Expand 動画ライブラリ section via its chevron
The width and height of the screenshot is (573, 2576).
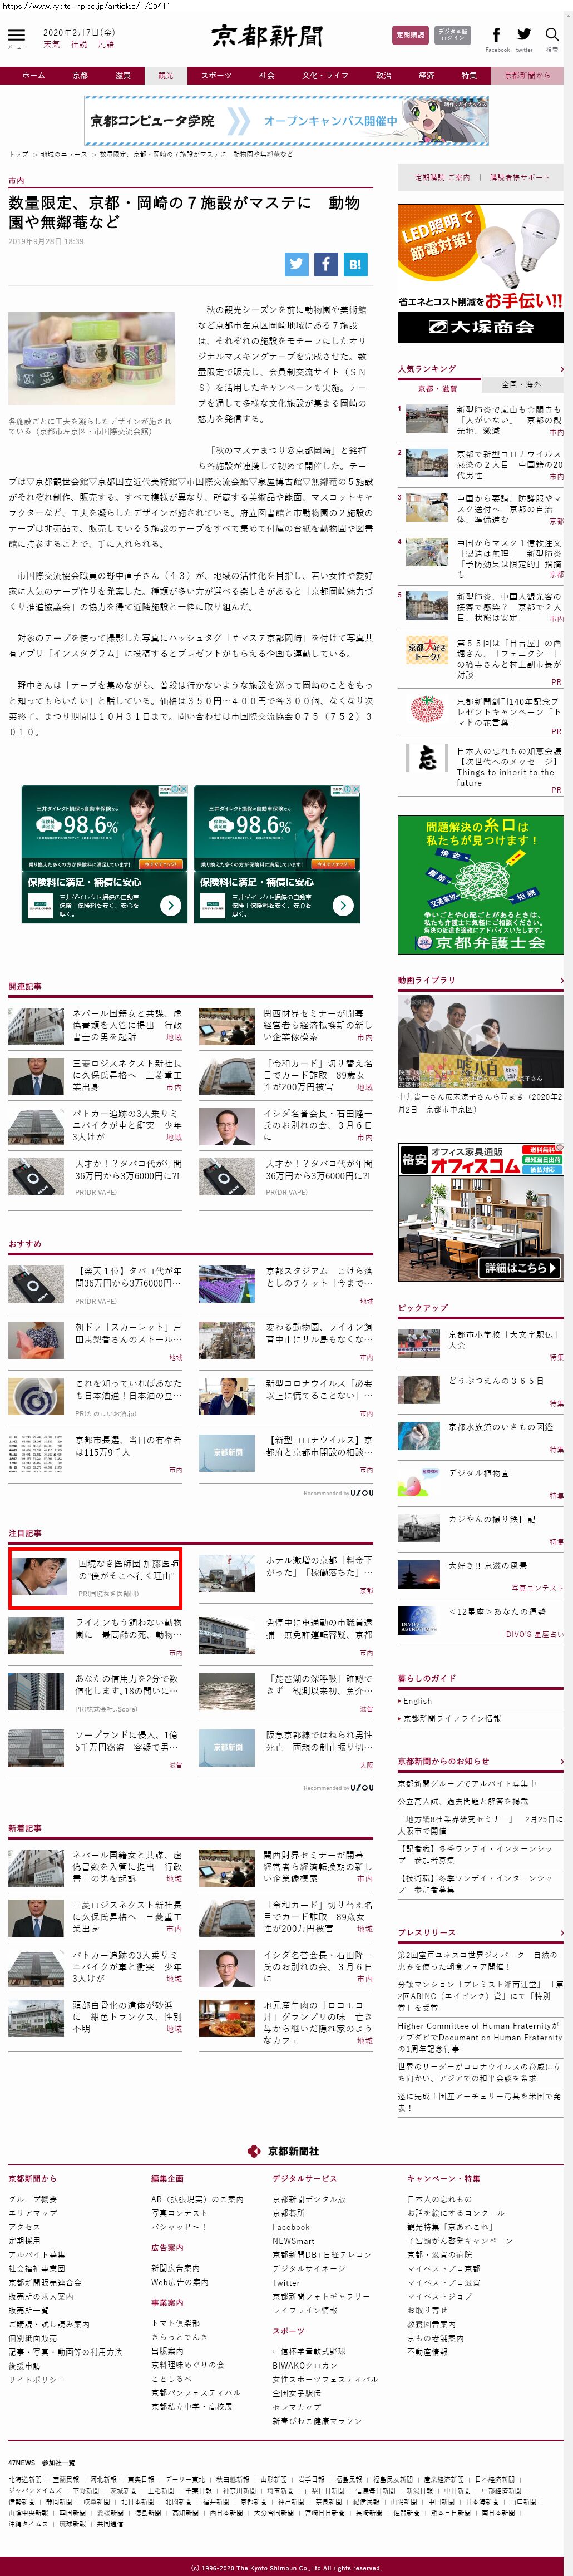click(x=561, y=980)
